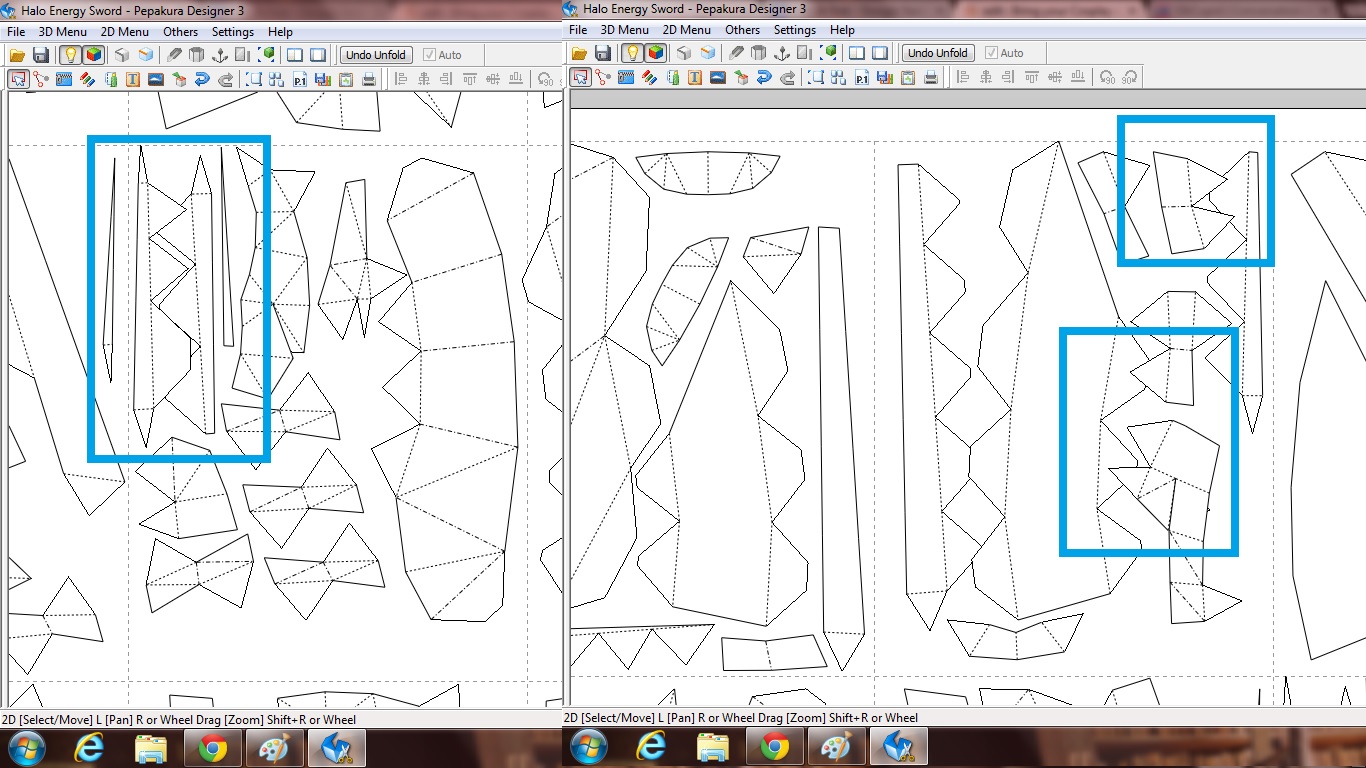Open Others menu in left window
1366x768 pixels.
point(181,32)
